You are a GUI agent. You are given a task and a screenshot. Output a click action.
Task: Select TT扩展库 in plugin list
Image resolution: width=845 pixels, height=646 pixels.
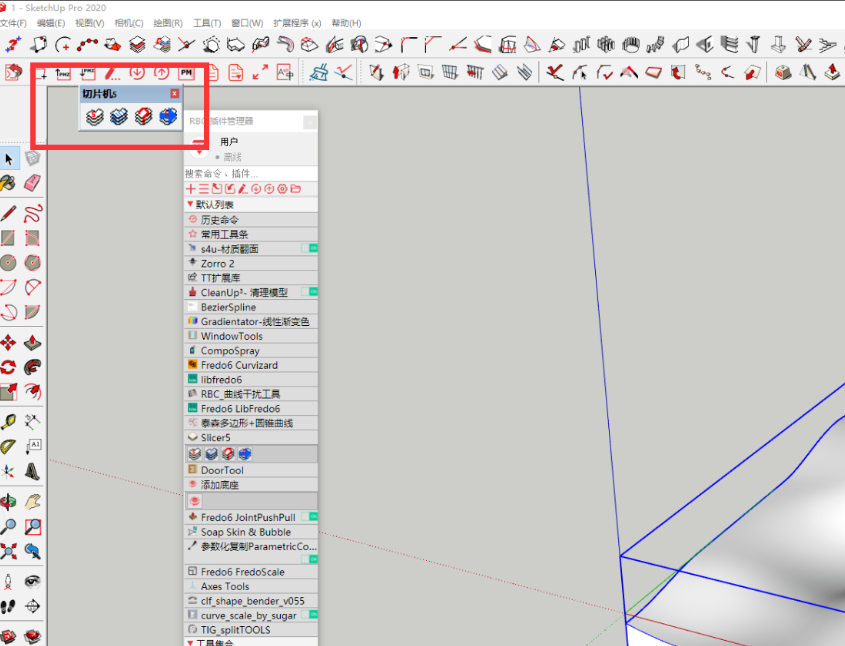(251, 278)
